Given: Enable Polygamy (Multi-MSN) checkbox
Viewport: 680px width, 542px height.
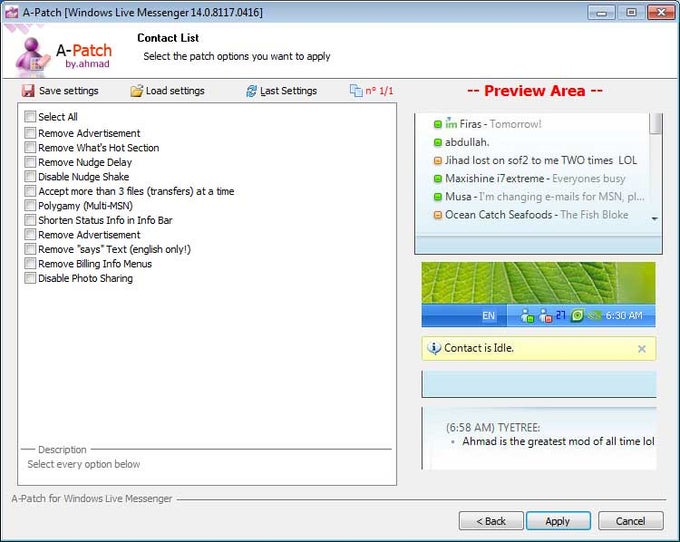Looking at the screenshot, I should [x=30, y=205].
